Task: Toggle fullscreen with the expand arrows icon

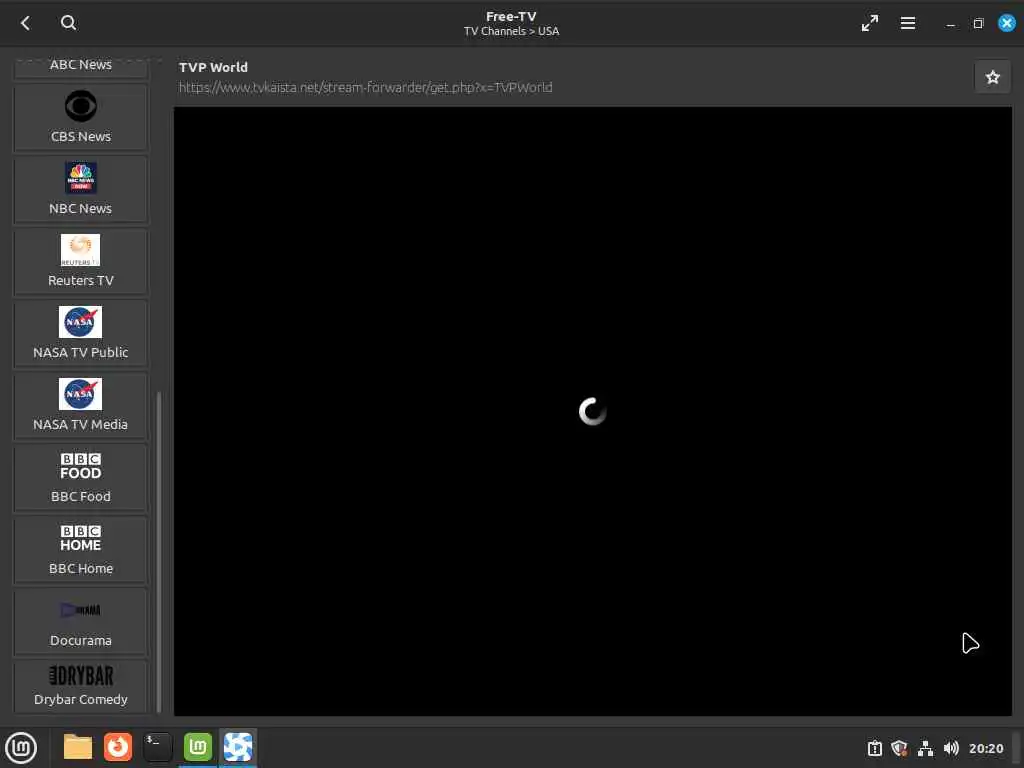Action: click(x=869, y=24)
